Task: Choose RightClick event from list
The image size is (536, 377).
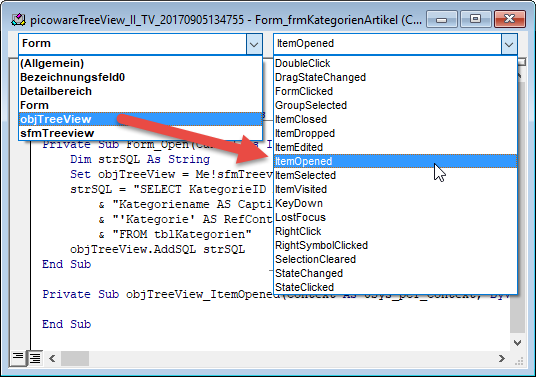Action: [x=396, y=231]
